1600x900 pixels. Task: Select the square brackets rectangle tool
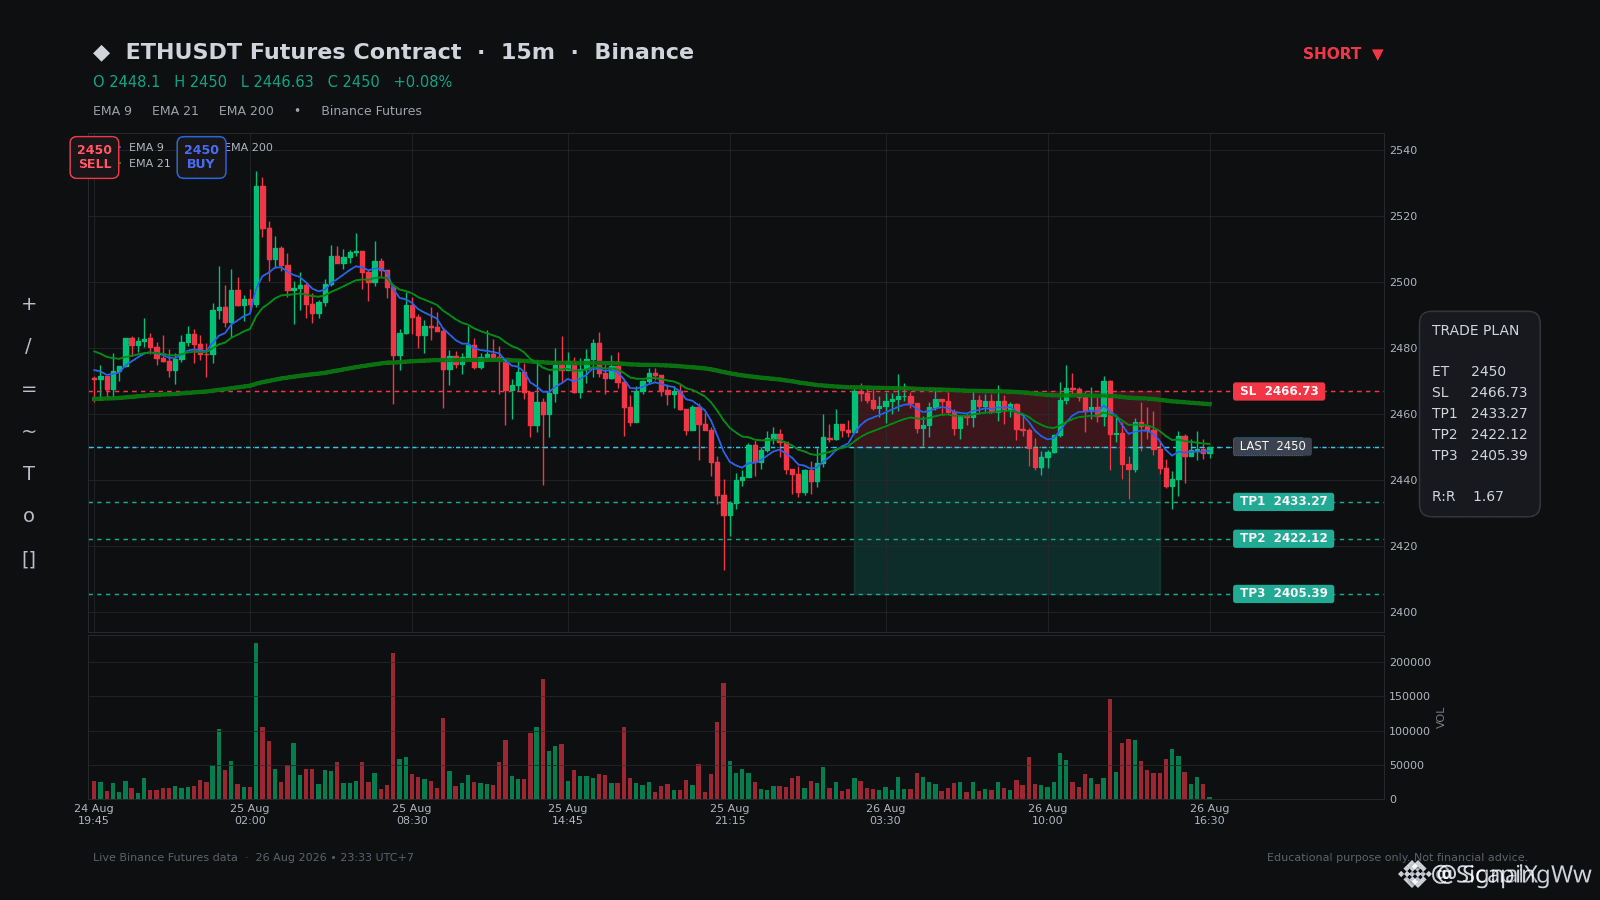pos(28,559)
